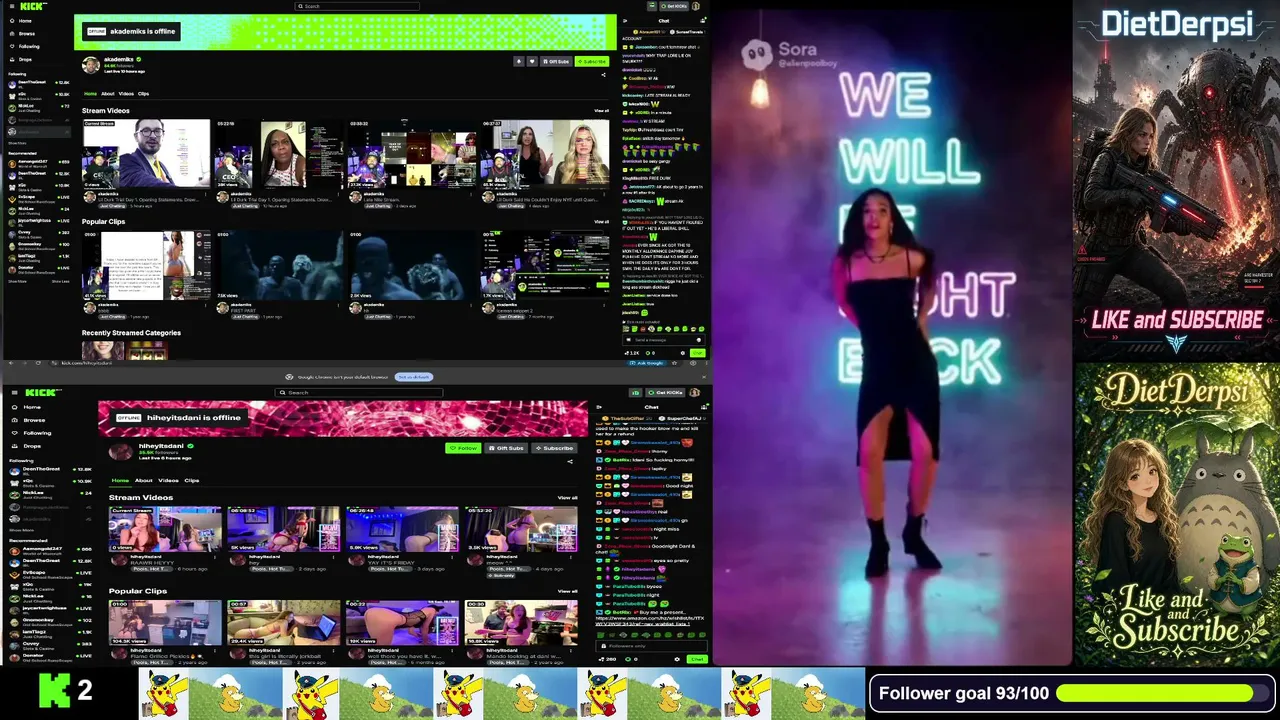View all Popular Clips on akademiks channel
The image size is (1280, 720).
click(601, 222)
